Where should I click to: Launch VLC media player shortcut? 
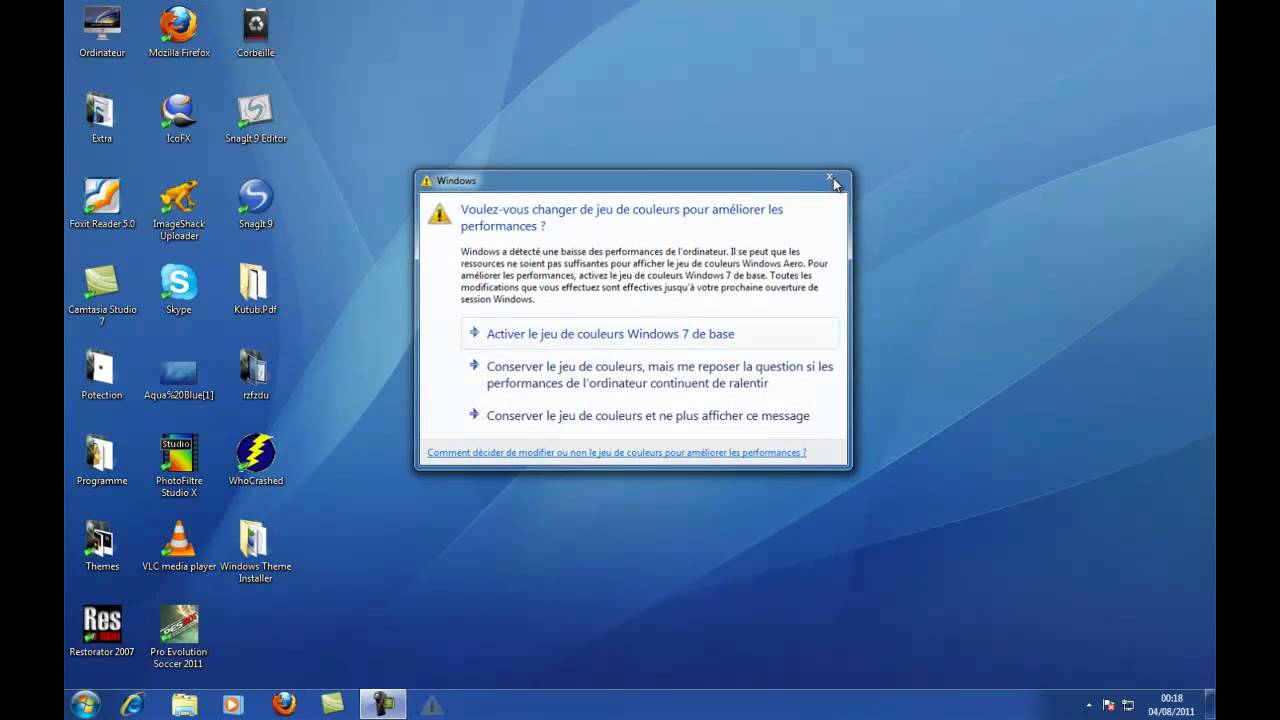(x=179, y=546)
